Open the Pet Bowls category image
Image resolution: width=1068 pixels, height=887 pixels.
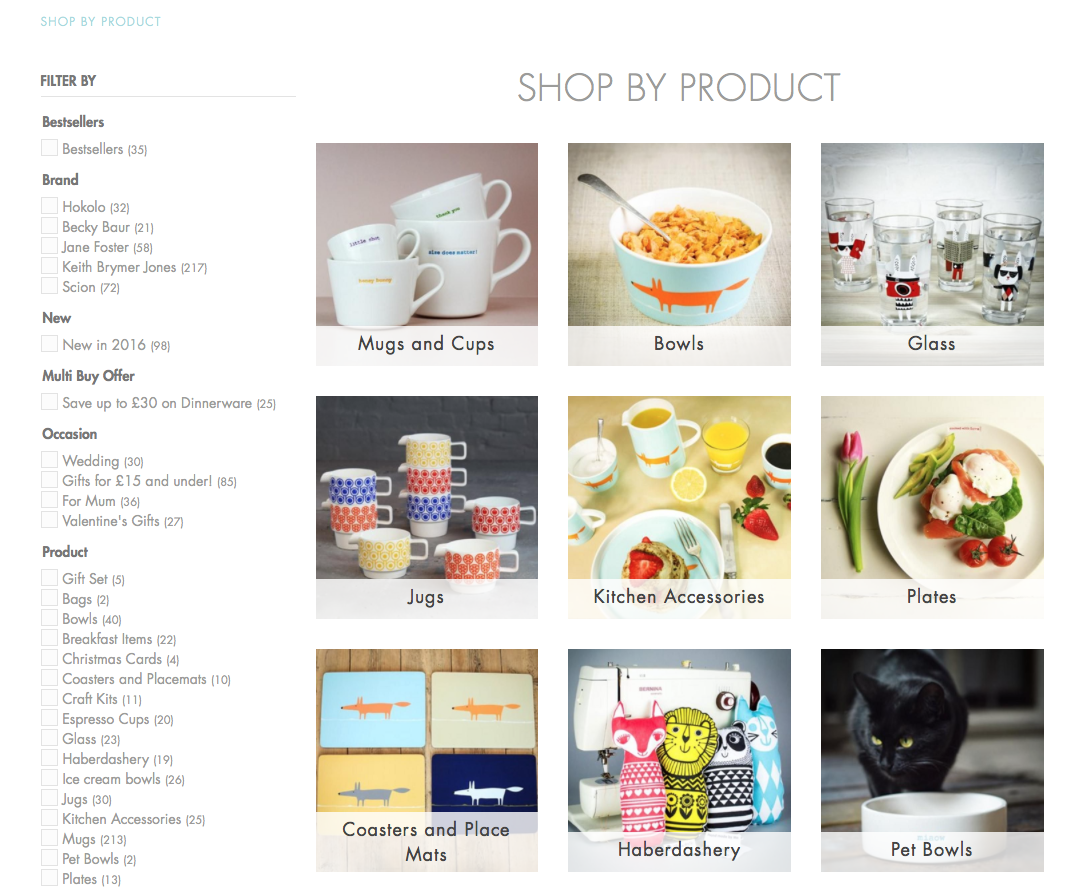coord(932,760)
